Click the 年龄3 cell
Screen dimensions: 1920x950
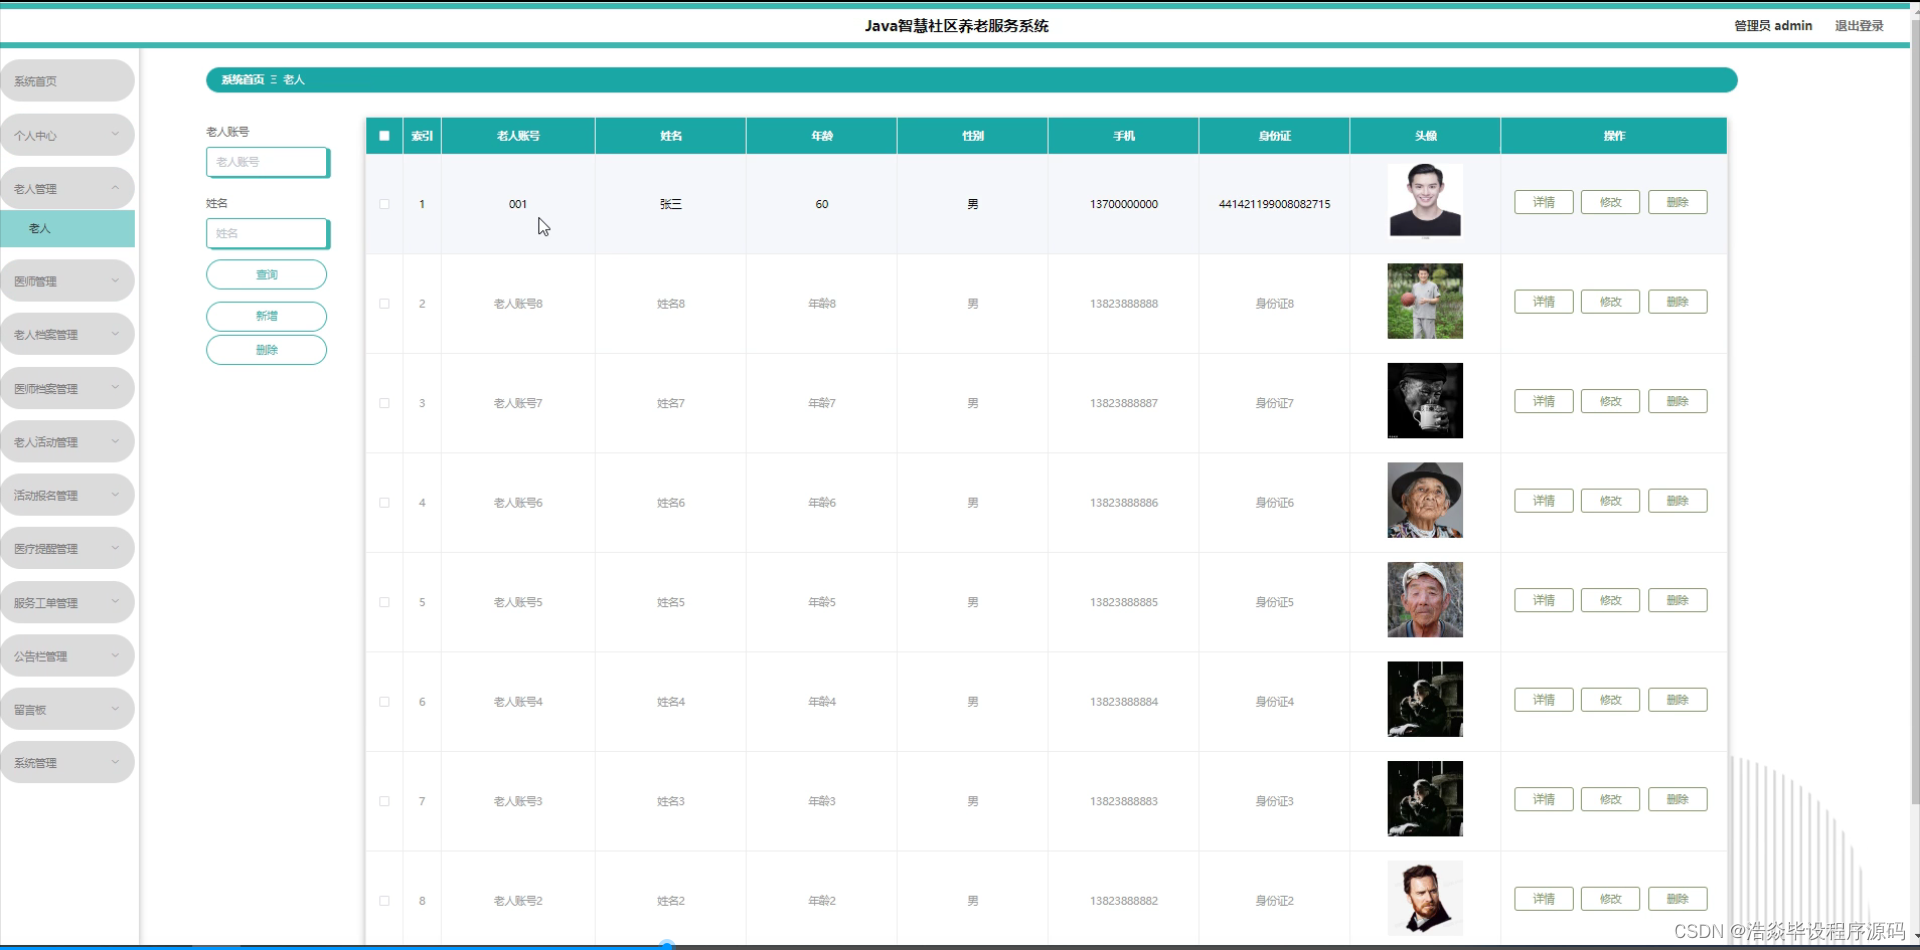click(x=822, y=801)
